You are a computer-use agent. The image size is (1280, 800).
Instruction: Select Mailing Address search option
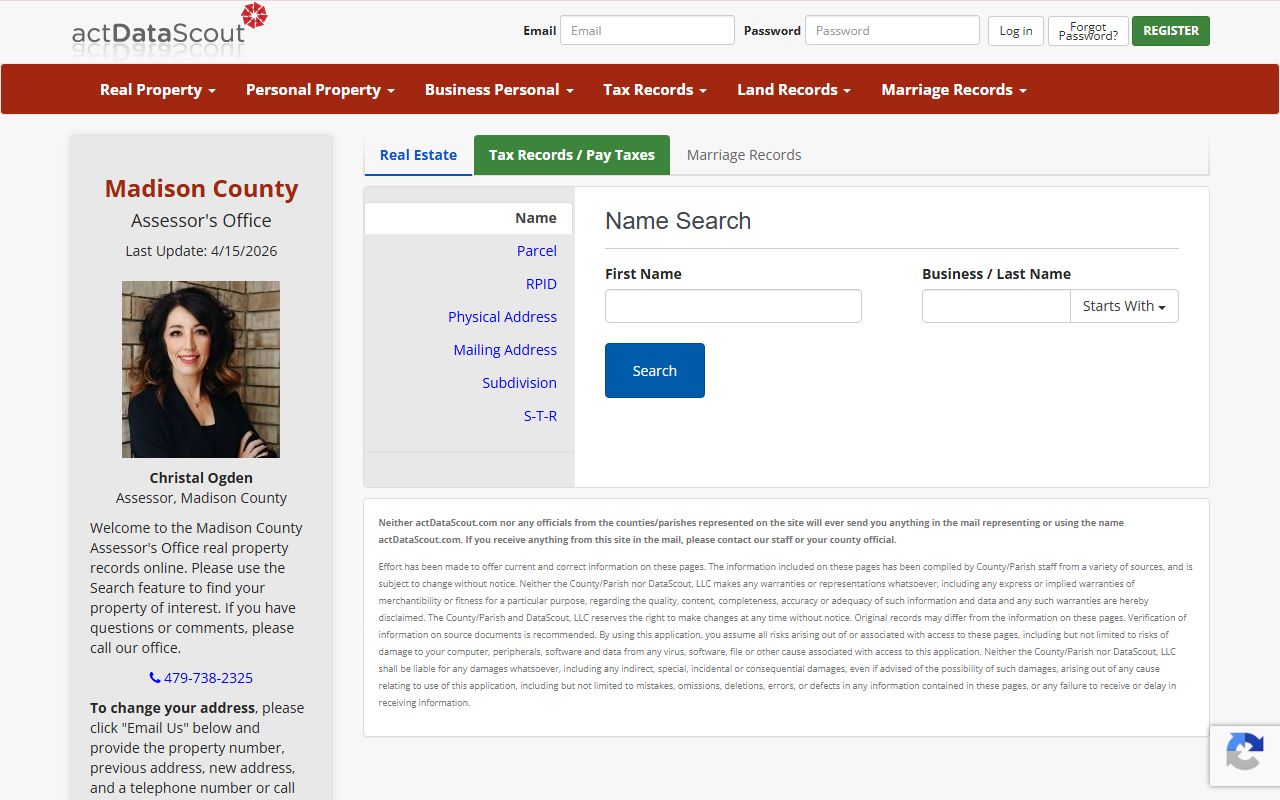[x=505, y=350]
